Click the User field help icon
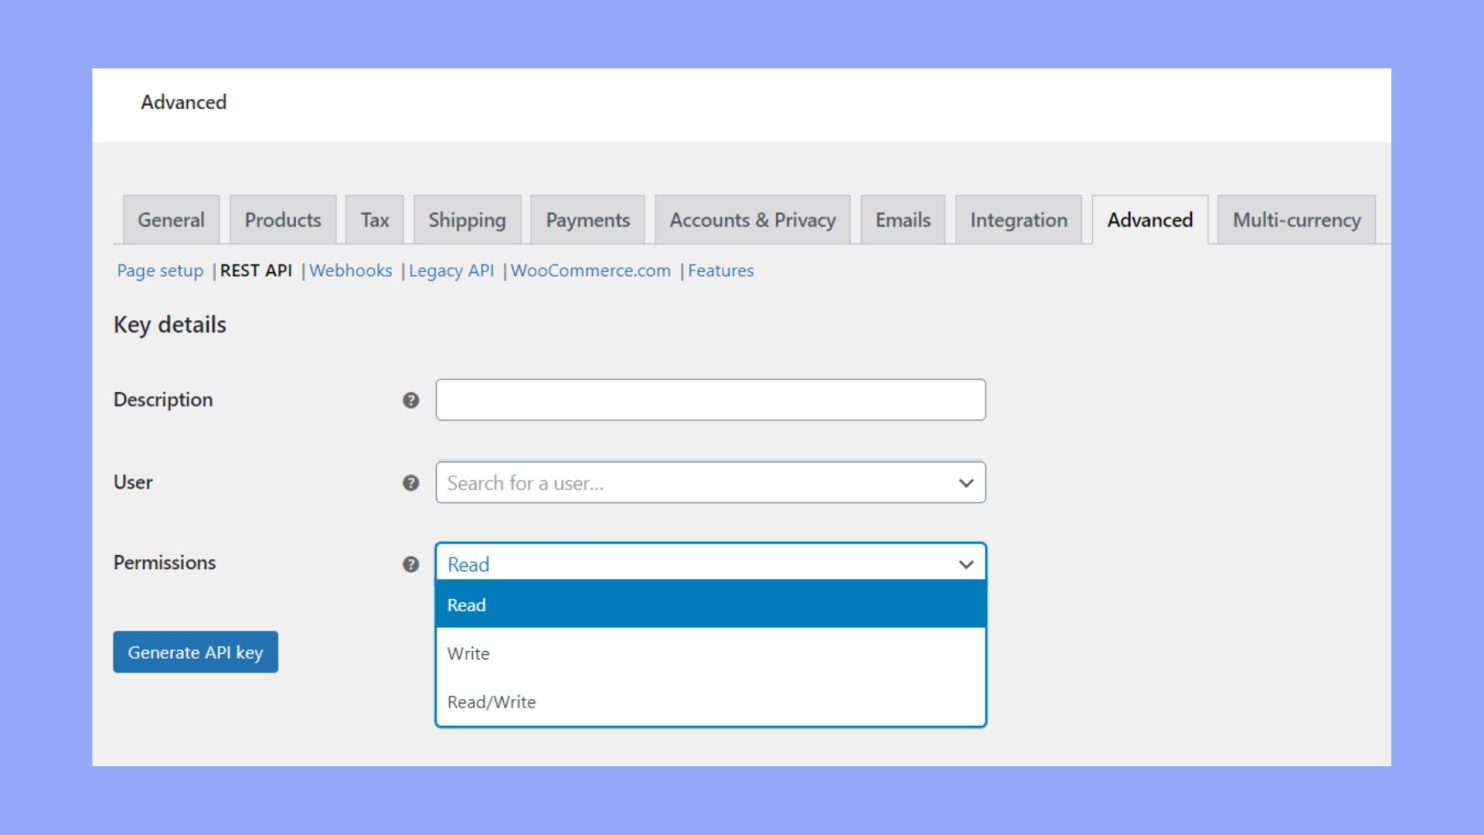 (x=410, y=482)
